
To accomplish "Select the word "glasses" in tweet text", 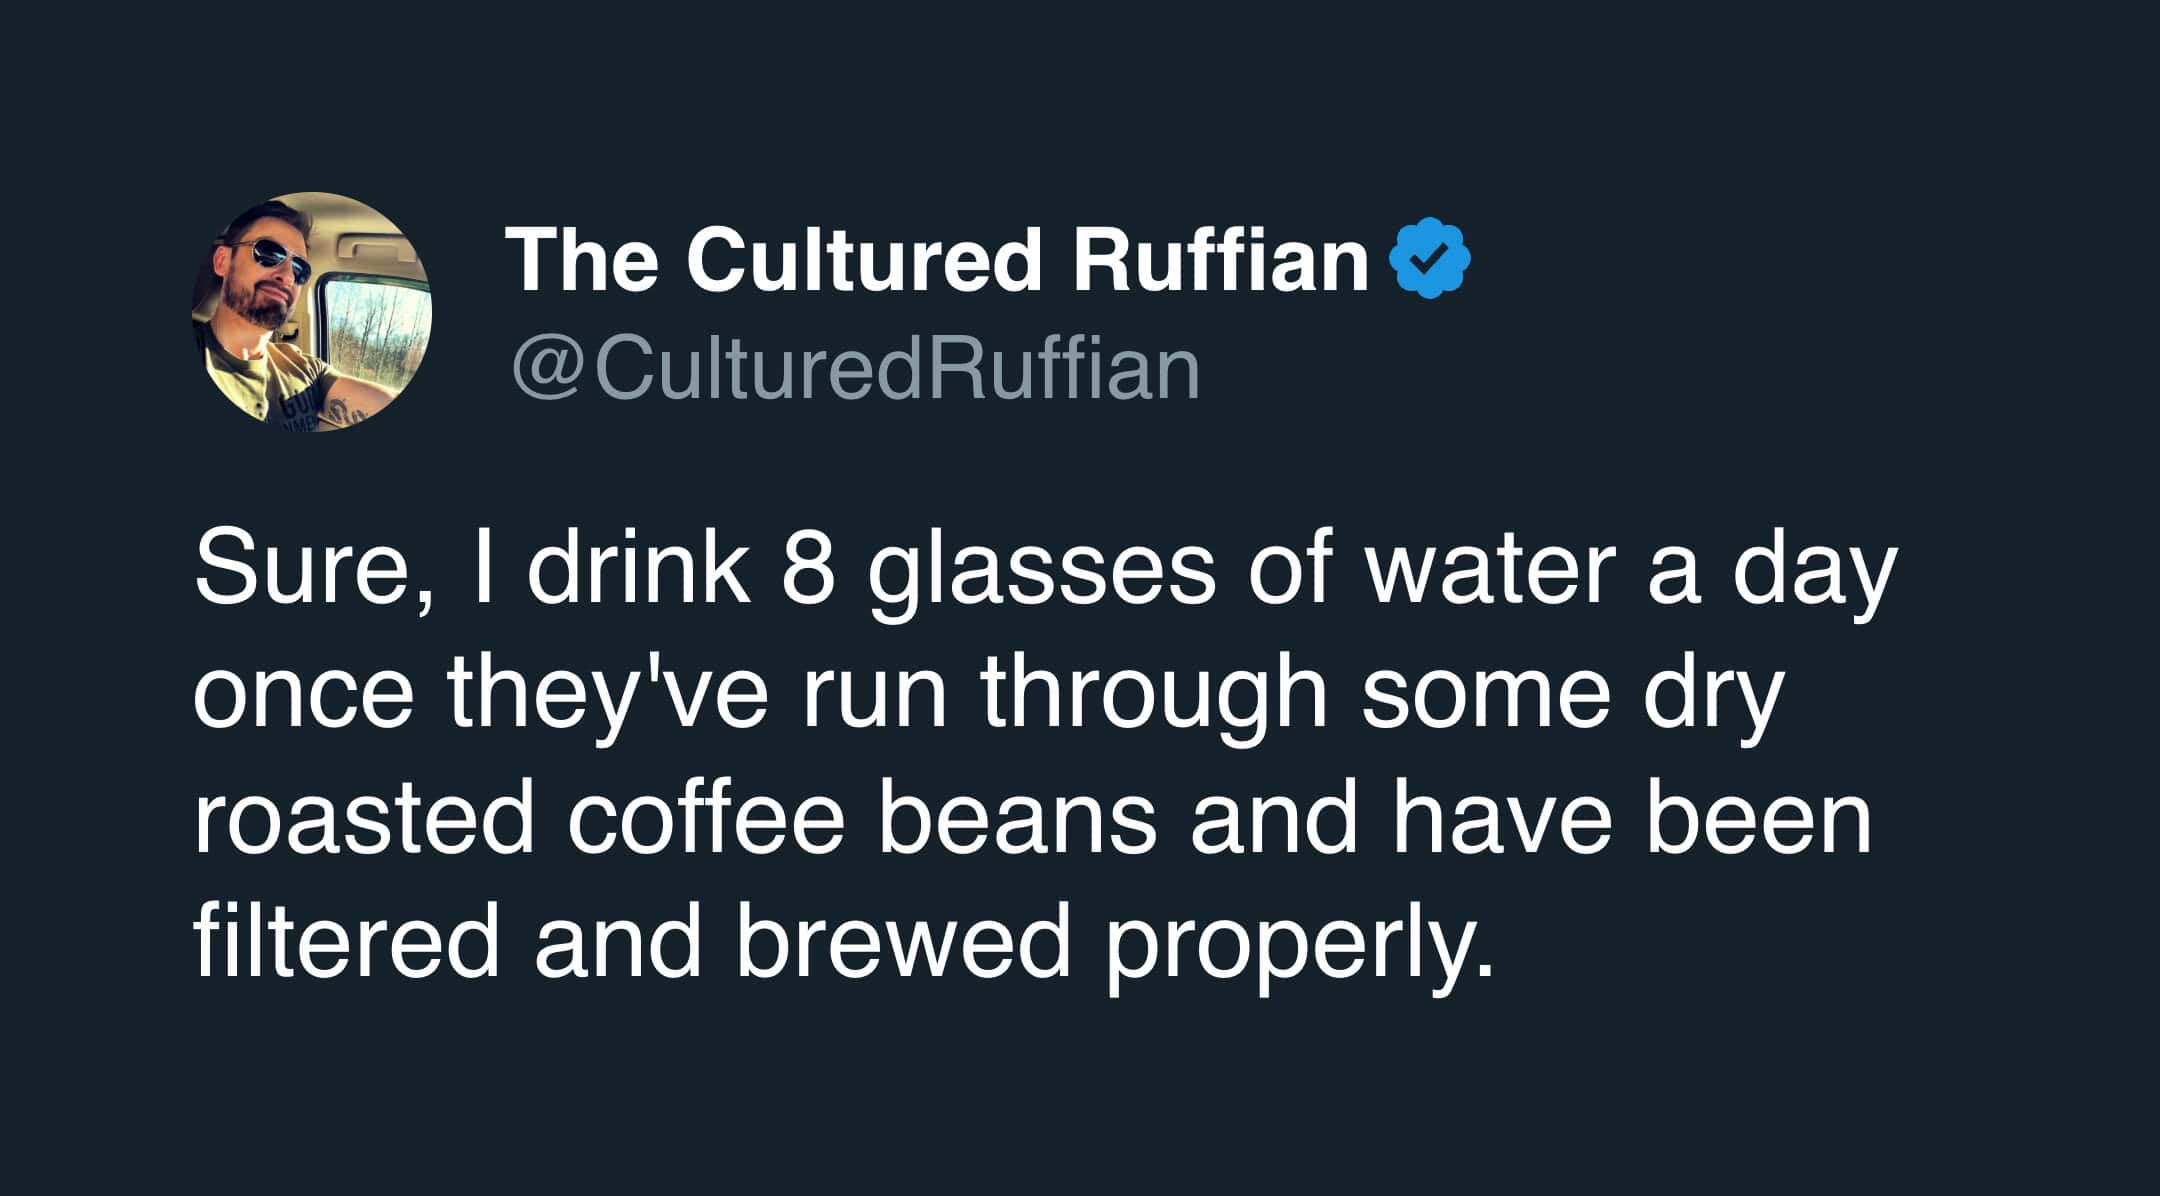I will pyautogui.click(x=1041, y=580).
